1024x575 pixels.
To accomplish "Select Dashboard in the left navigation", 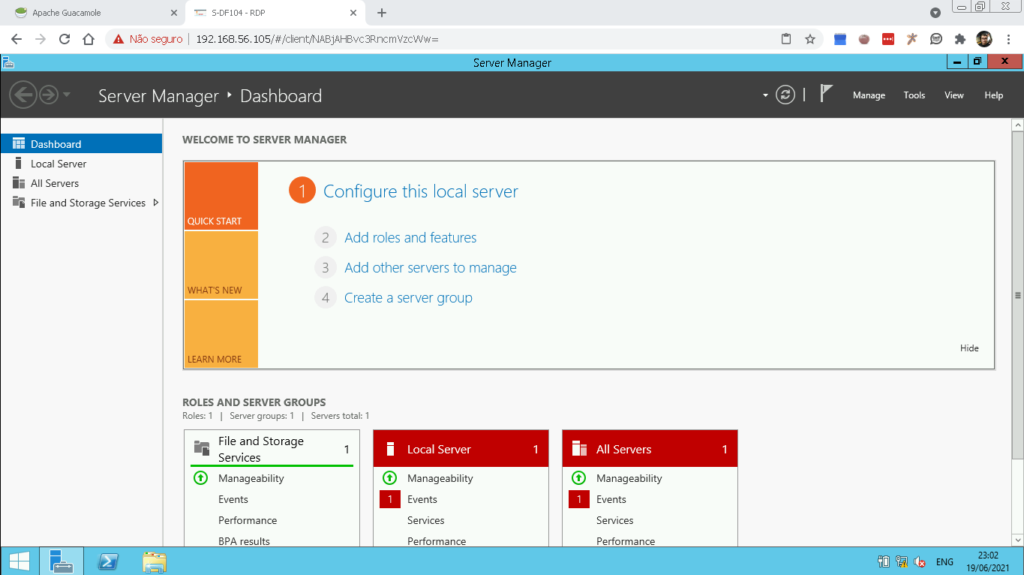I will pos(82,144).
